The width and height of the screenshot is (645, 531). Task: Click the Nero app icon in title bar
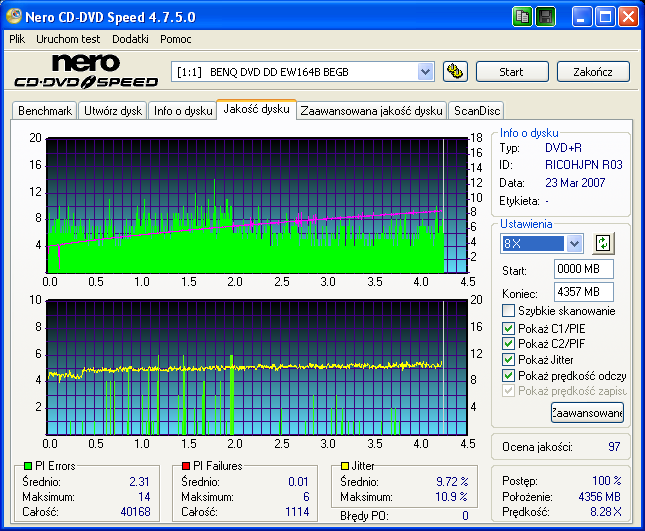coord(14,16)
